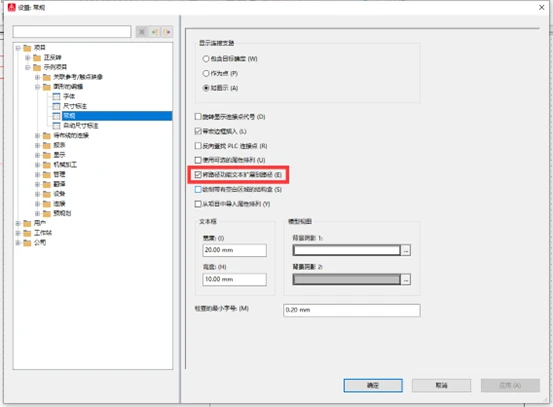Select the 预规划 folder in the tree
The height and width of the screenshot is (407, 553).
pos(62,213)
